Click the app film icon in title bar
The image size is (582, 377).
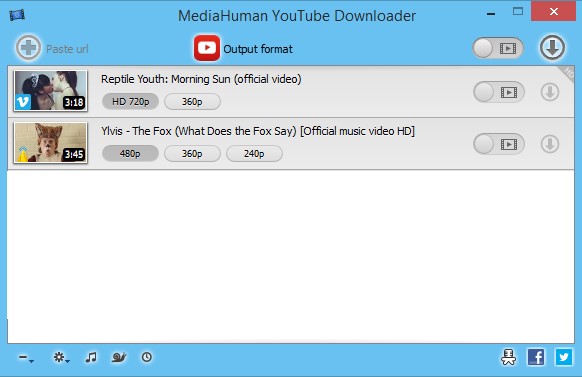17,15
